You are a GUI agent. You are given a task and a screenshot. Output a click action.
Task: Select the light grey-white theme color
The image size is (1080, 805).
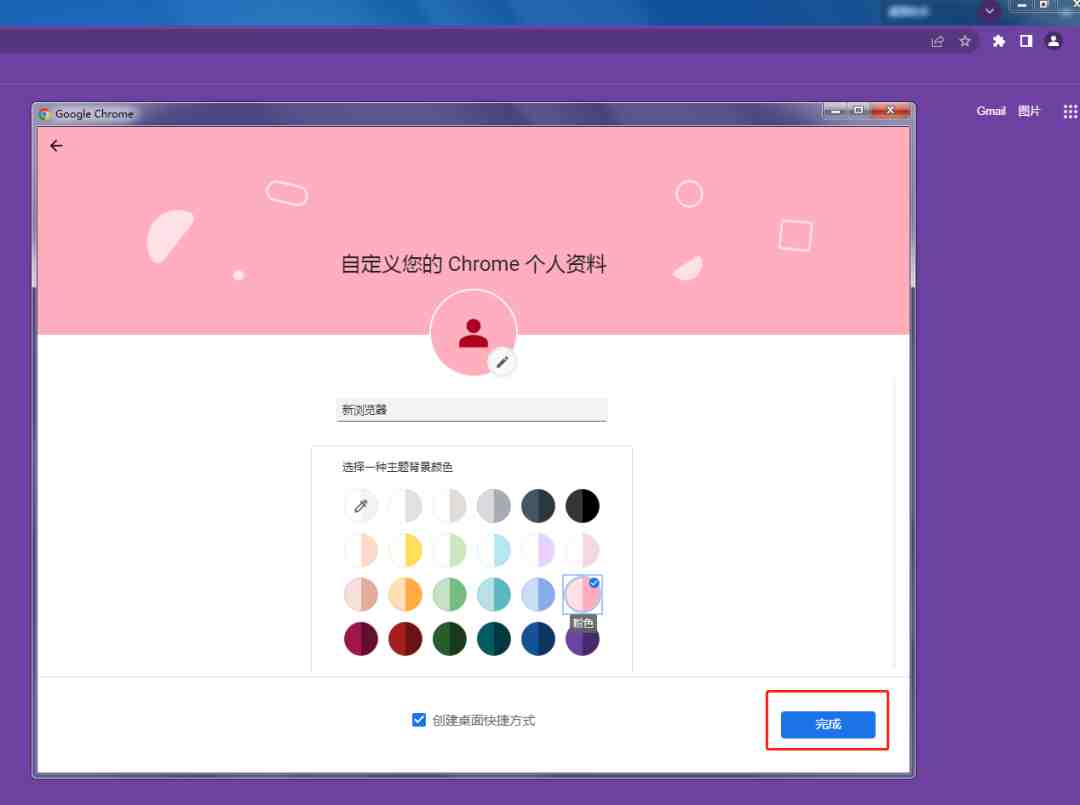[x=405, y=506]
